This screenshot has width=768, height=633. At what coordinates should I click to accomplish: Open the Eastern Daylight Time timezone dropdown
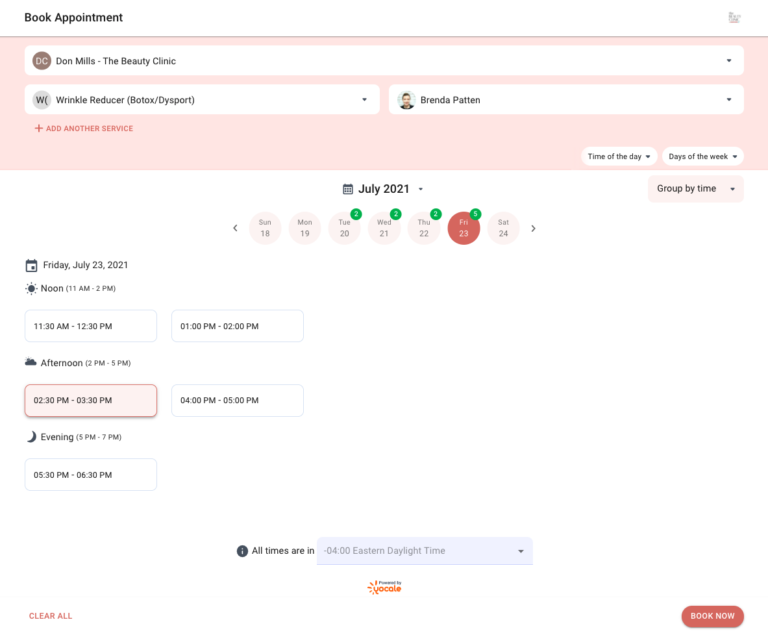point(425,551)
